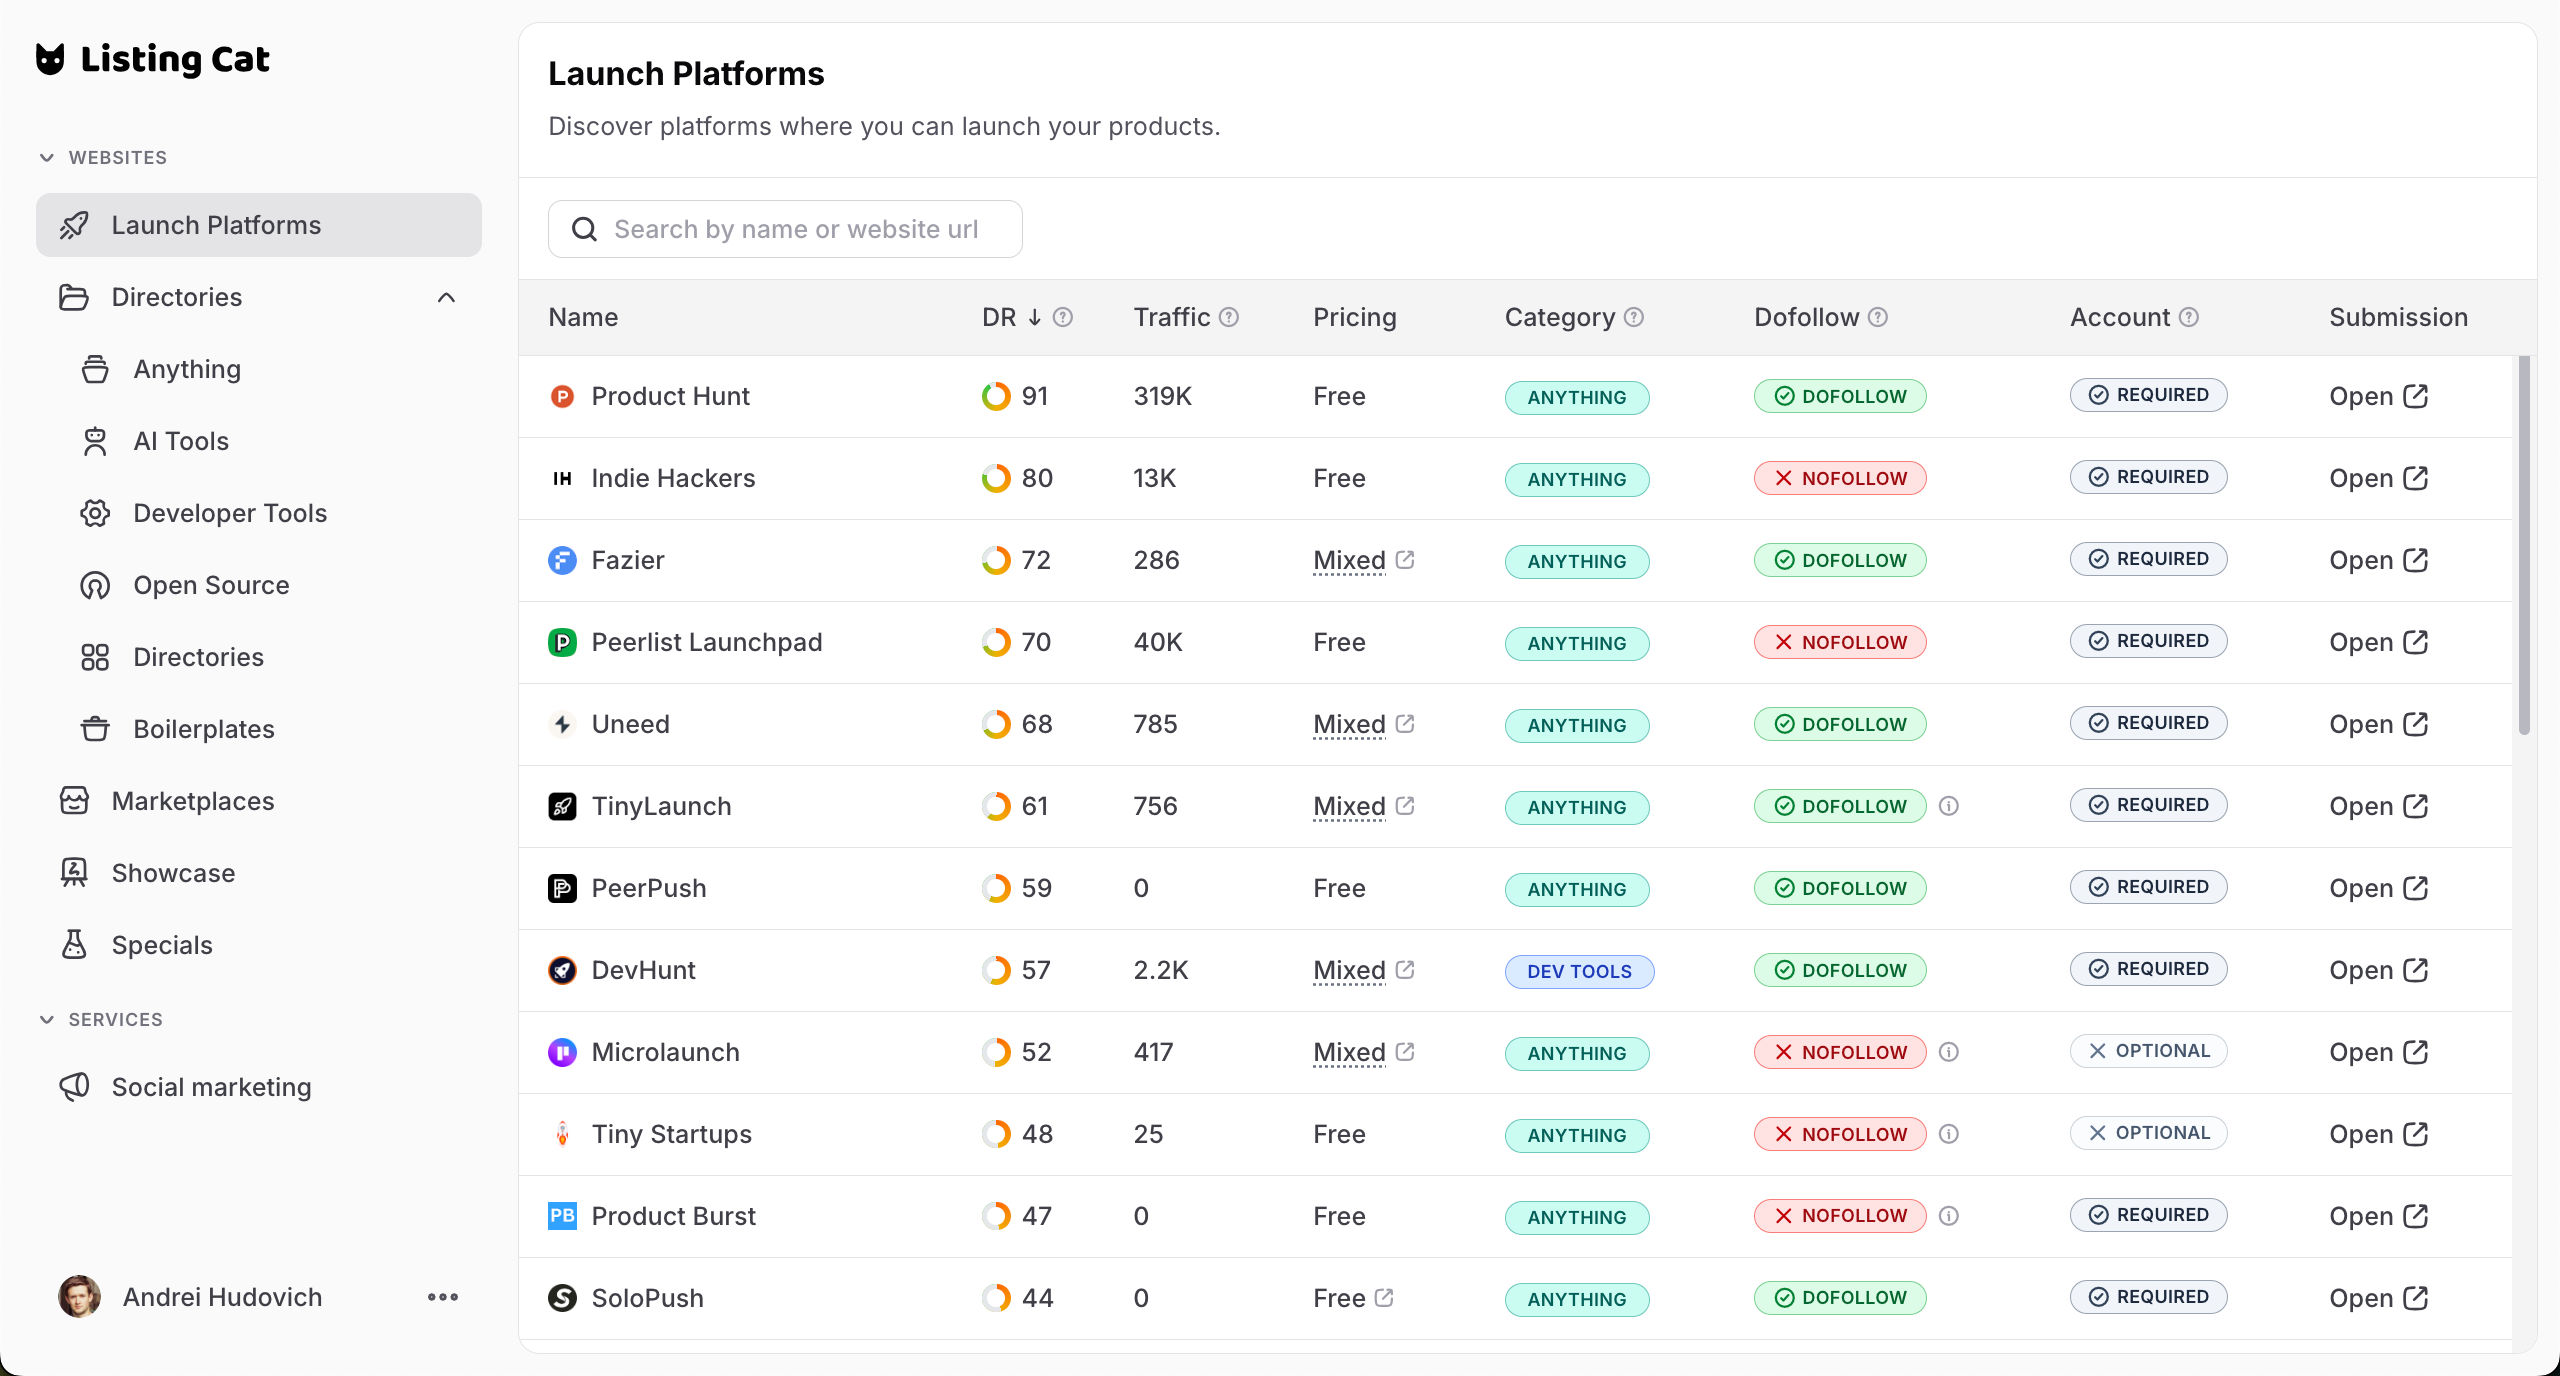Show the Traffic column help icon
The width and height of the screenshot is (2560, 1376).
1229,317
